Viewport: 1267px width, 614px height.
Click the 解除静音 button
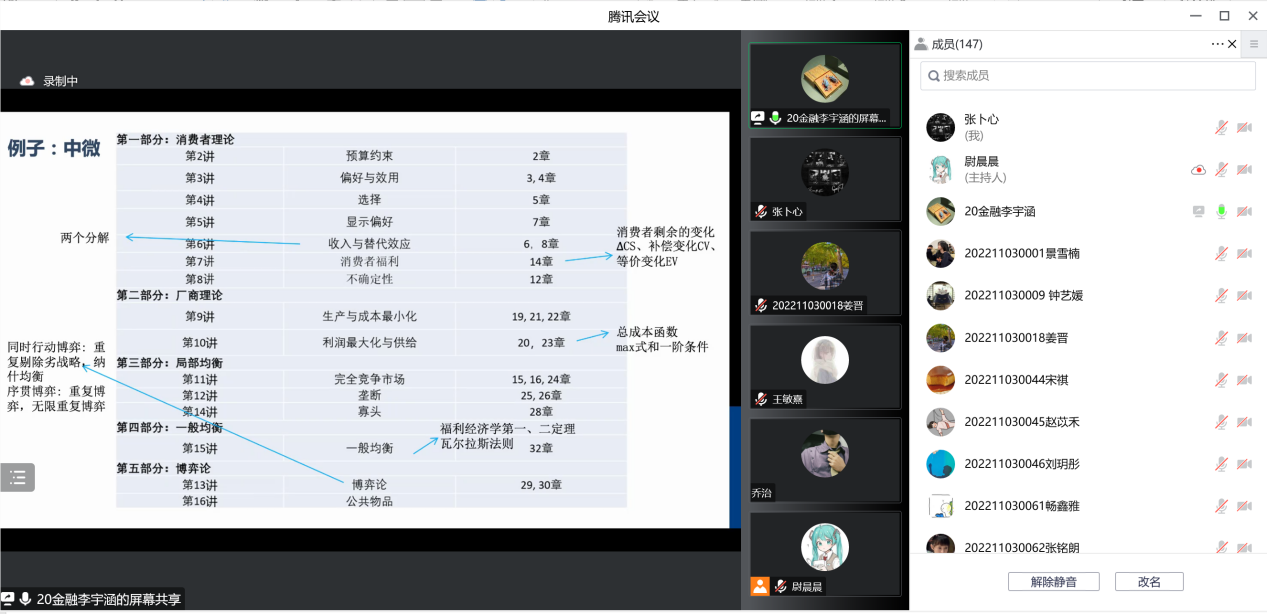click(1054, 581)
